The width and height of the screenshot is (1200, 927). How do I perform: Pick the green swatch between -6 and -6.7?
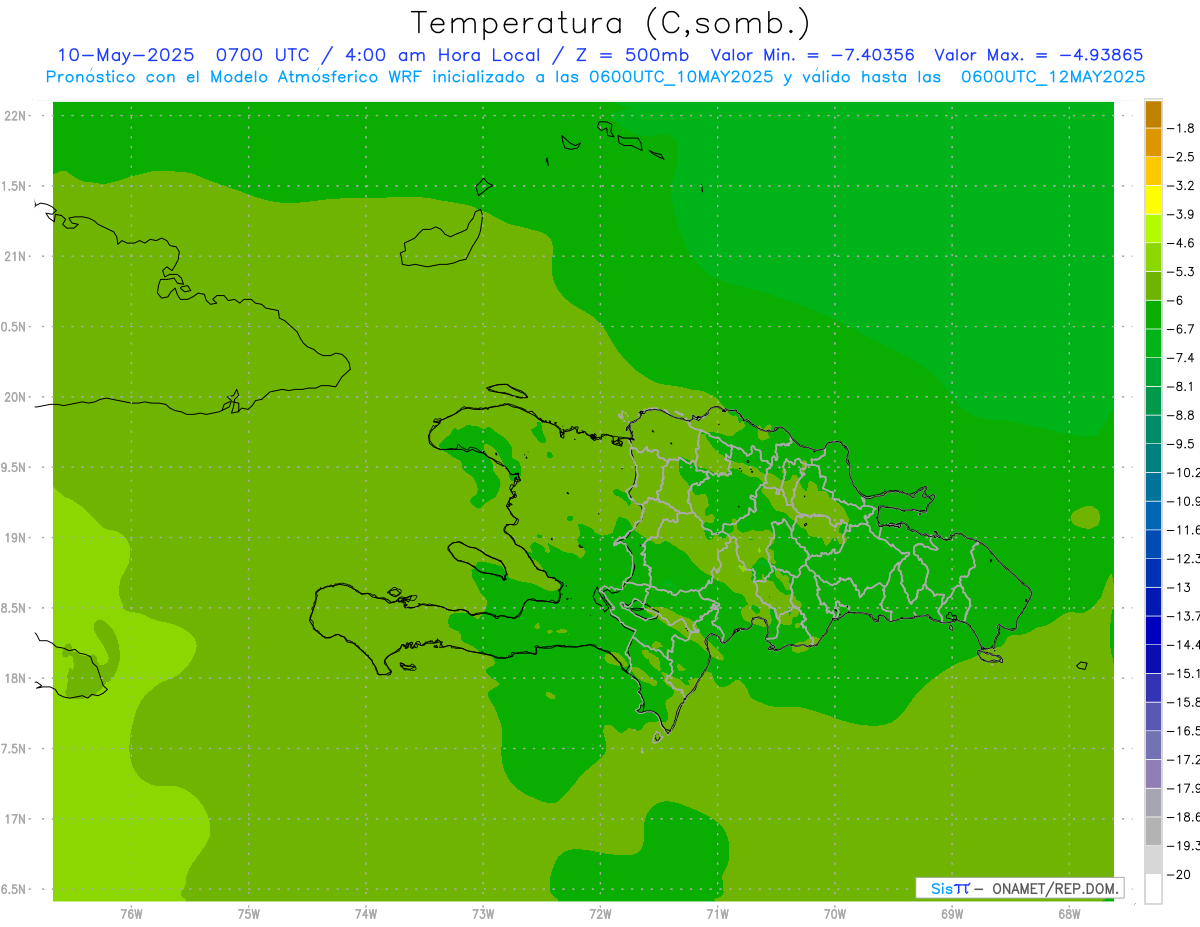click(x=1153, y=314)
